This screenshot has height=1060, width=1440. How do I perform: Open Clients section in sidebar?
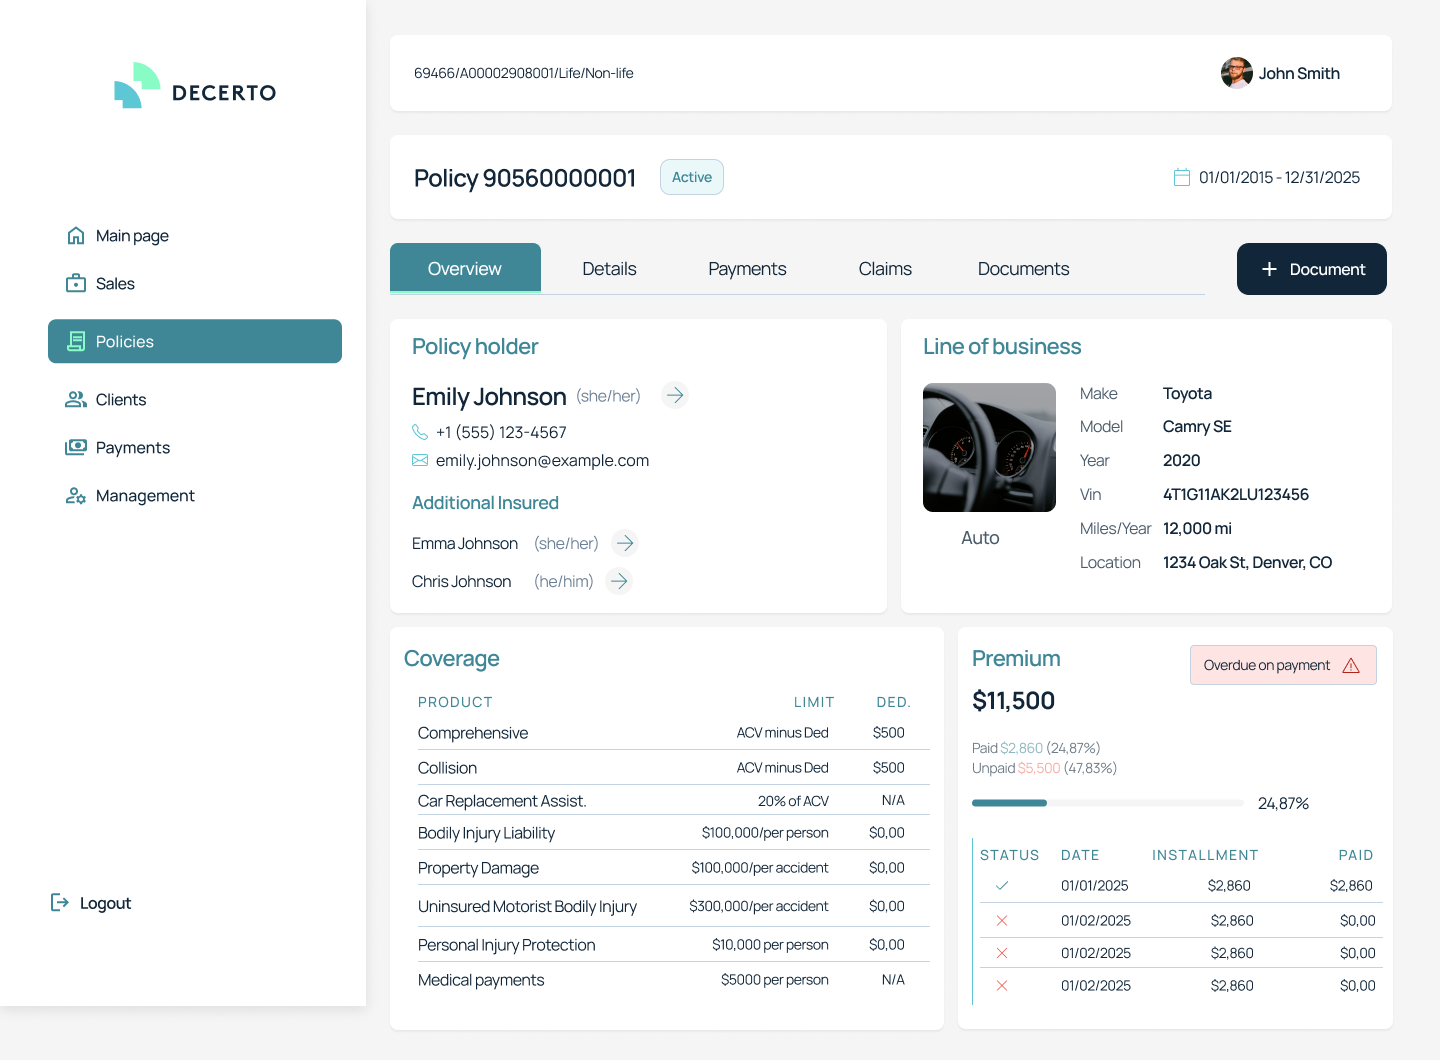pyautogui.click(x=106, y=400)
